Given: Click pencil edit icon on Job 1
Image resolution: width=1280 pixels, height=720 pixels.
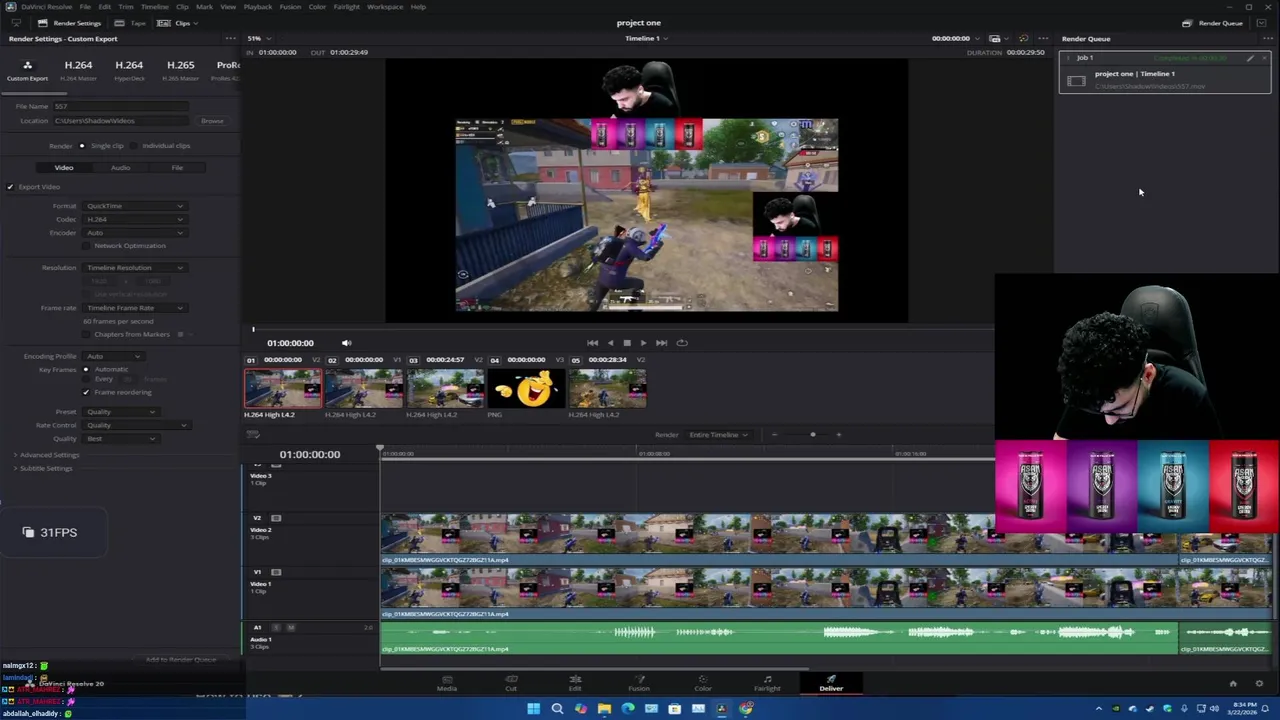Looking at the screenshot, I should pyautogui.click(x=1250, y=58).
